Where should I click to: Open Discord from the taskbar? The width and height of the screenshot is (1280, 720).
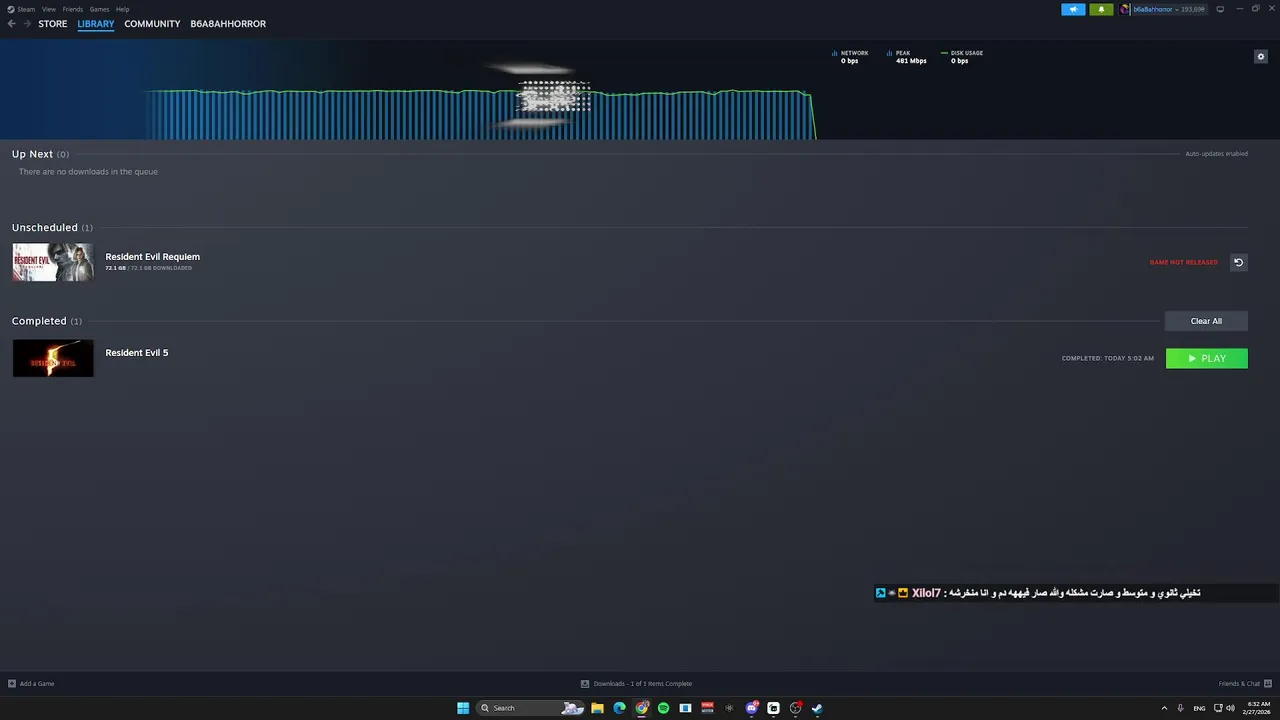pos(751,708)
